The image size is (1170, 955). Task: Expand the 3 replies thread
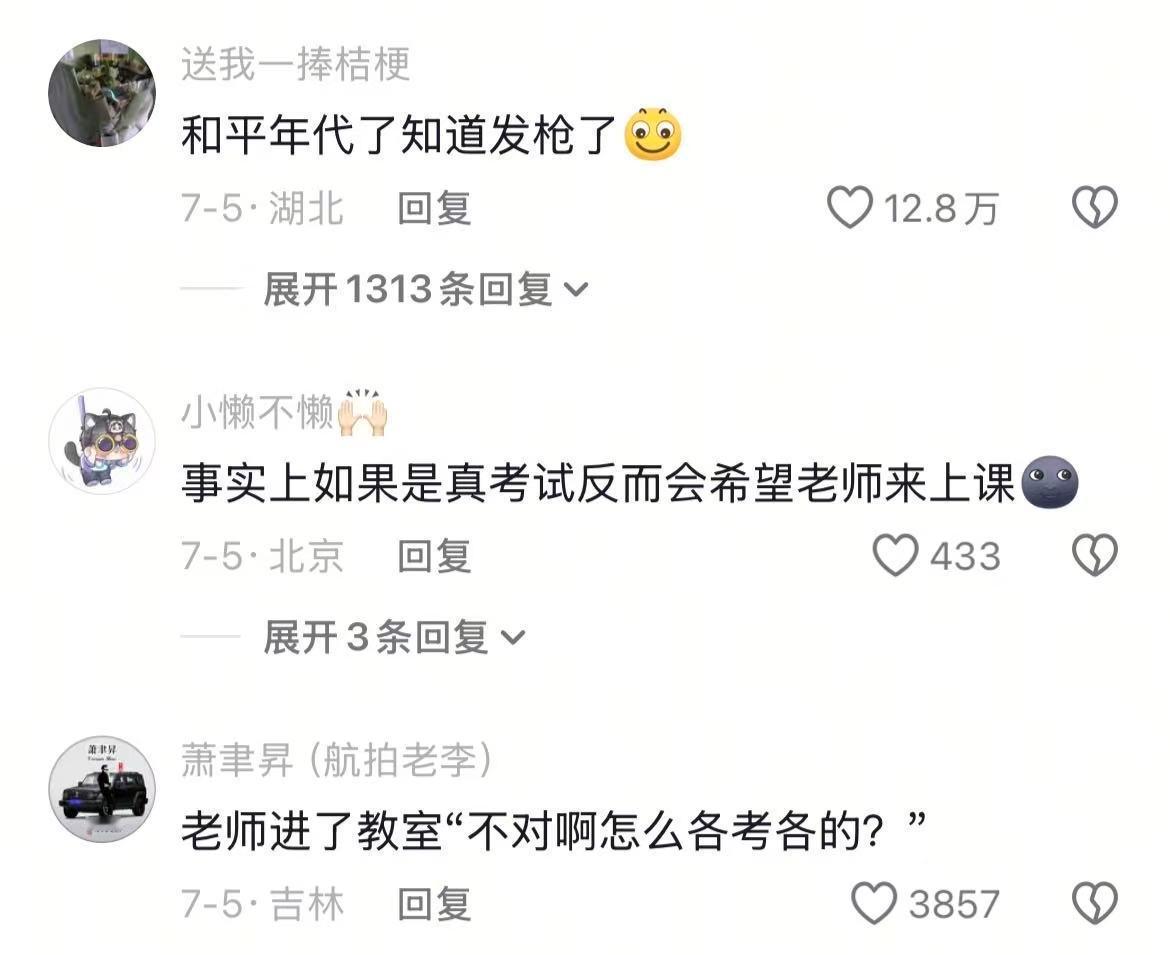tap(395, 638)
